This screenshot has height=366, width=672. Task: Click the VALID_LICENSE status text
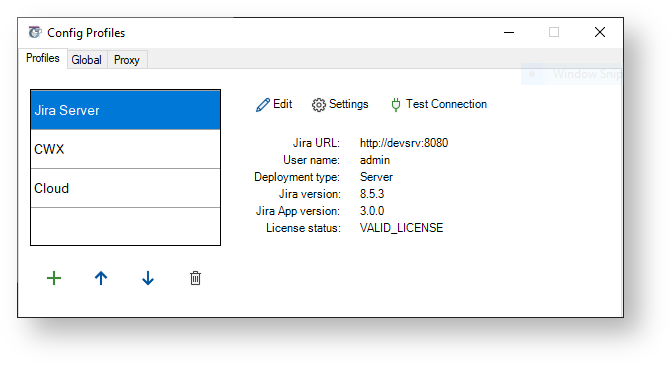click(x=401, y=228)
